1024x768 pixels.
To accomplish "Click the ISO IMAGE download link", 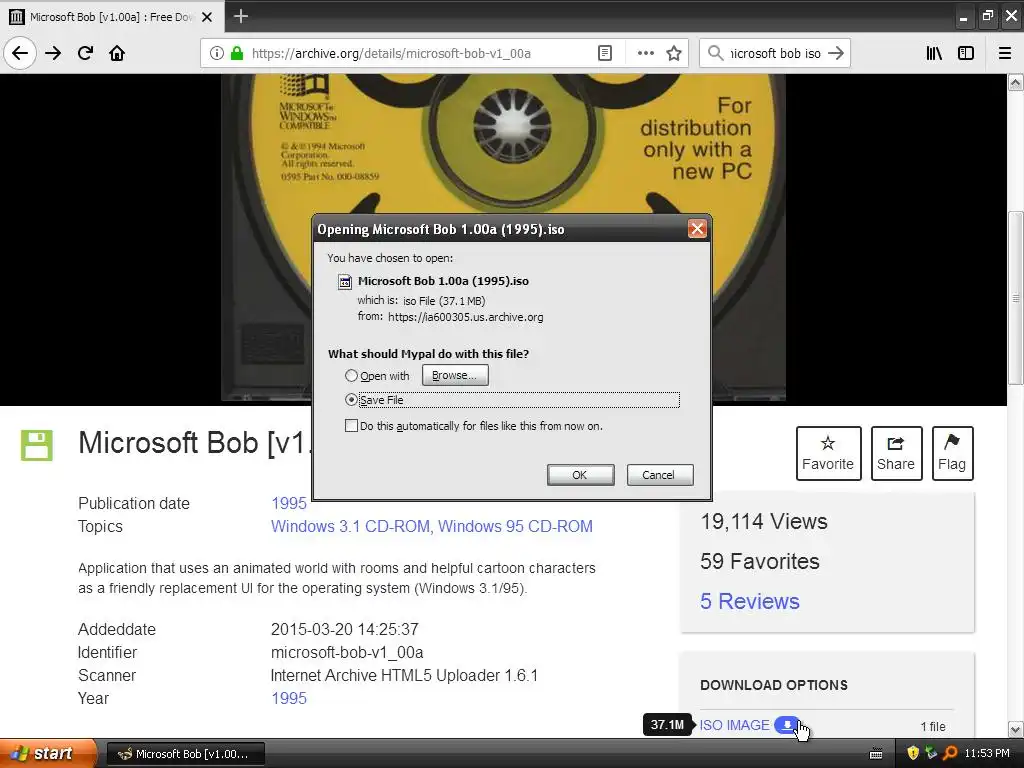I will (735, 725).
